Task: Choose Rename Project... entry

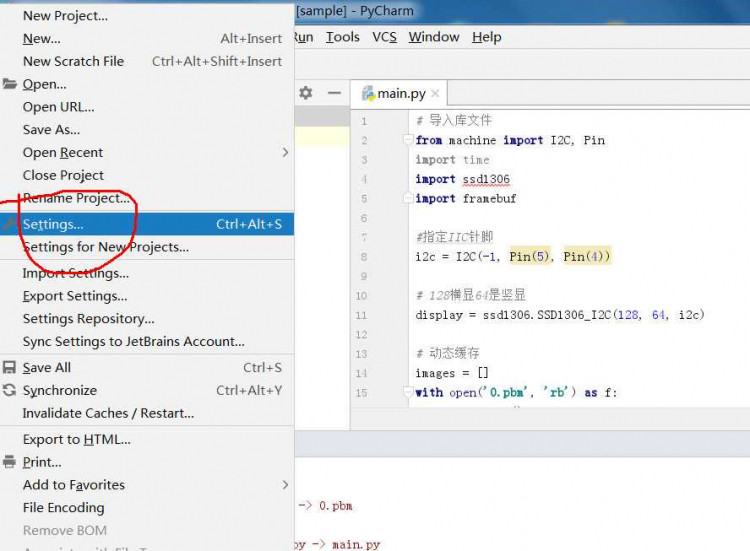Action: 147,198
